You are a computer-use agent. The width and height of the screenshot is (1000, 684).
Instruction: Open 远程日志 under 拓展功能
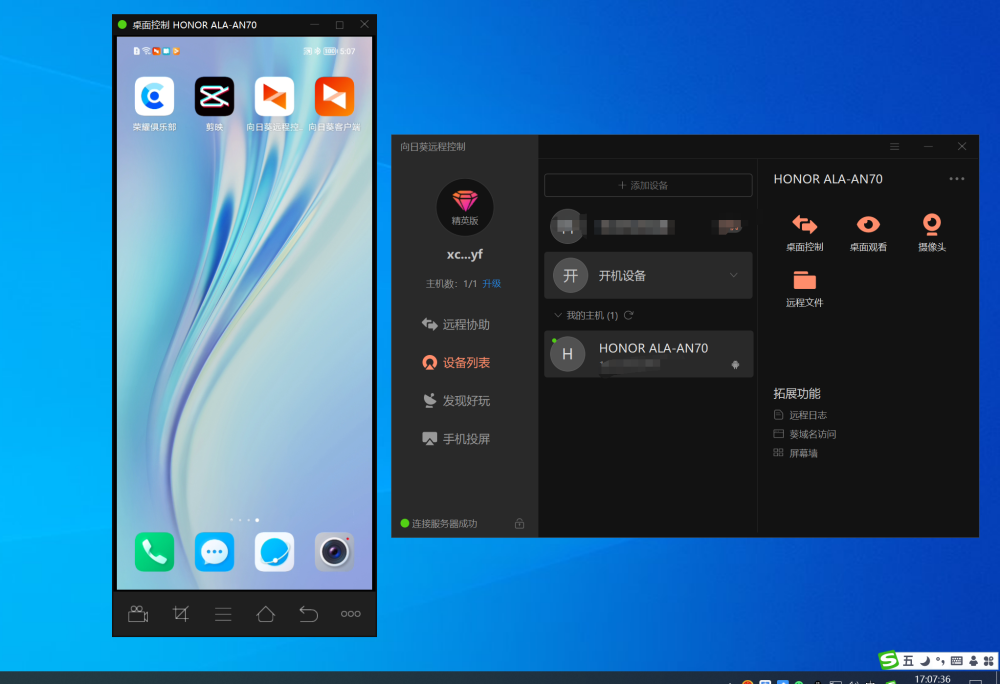tap(800, 415)
